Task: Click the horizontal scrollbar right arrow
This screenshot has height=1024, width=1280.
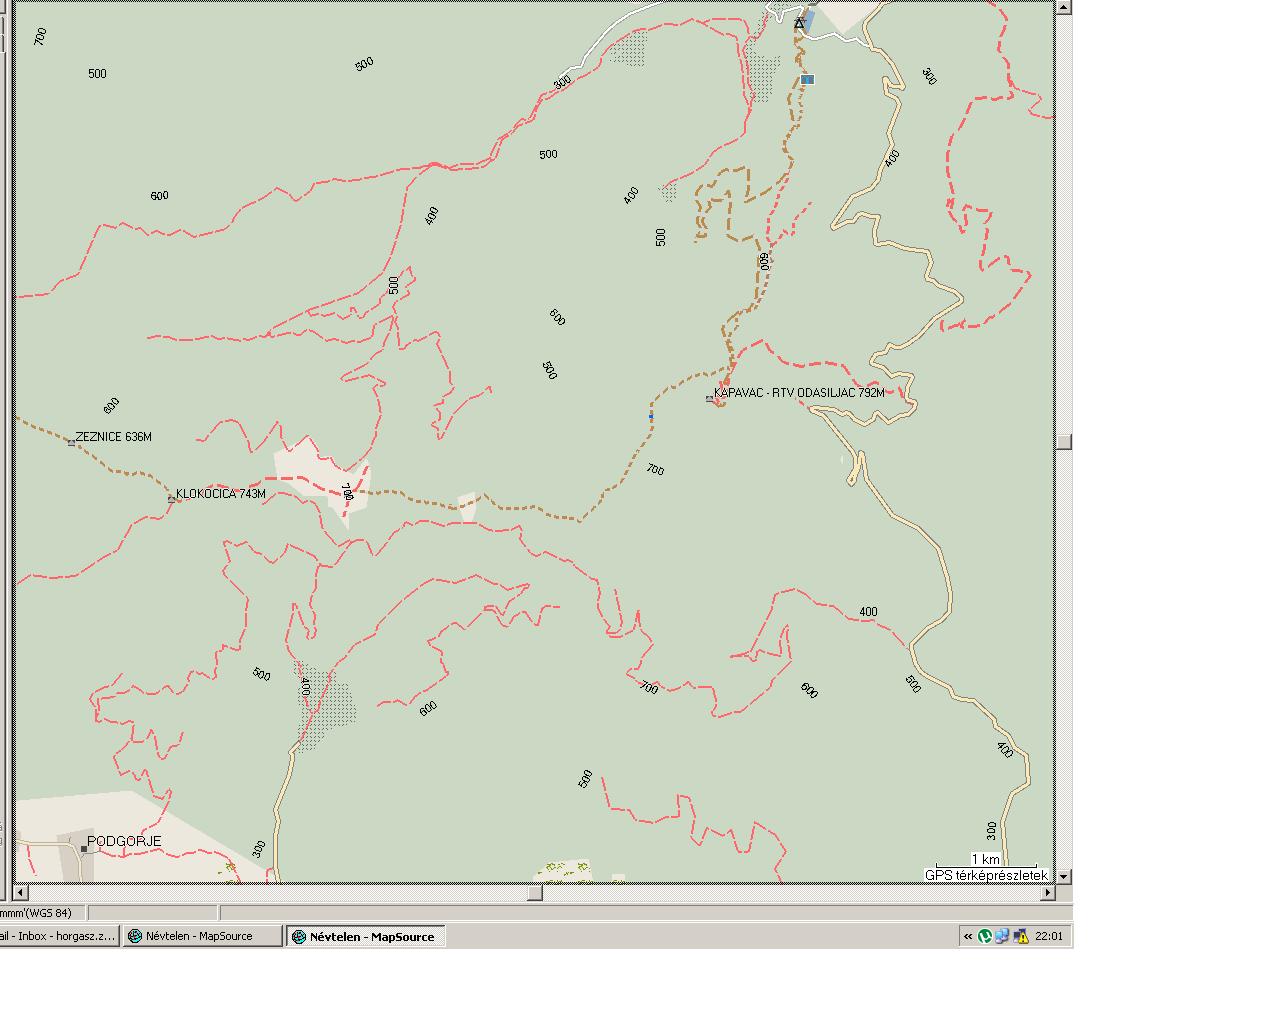Action: pos(1047,892)
